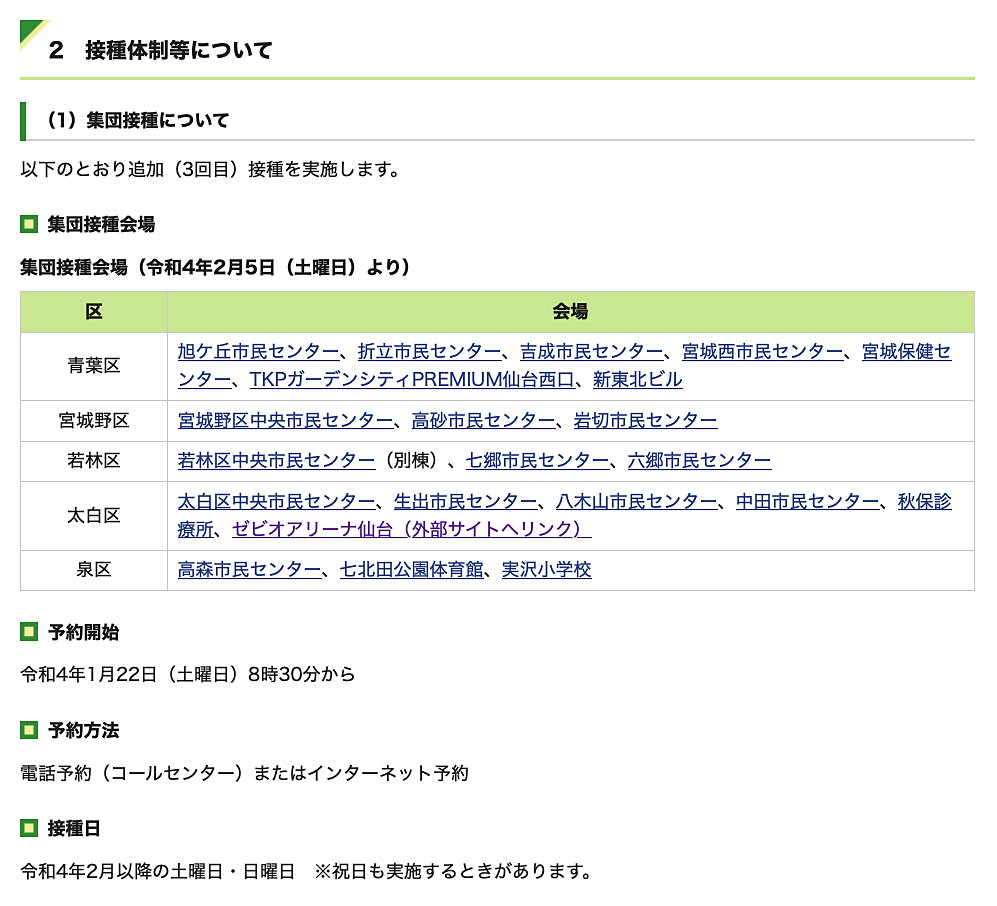Open the 宮城保健センター link
This screenshot has width=997, height=906.
906,352
